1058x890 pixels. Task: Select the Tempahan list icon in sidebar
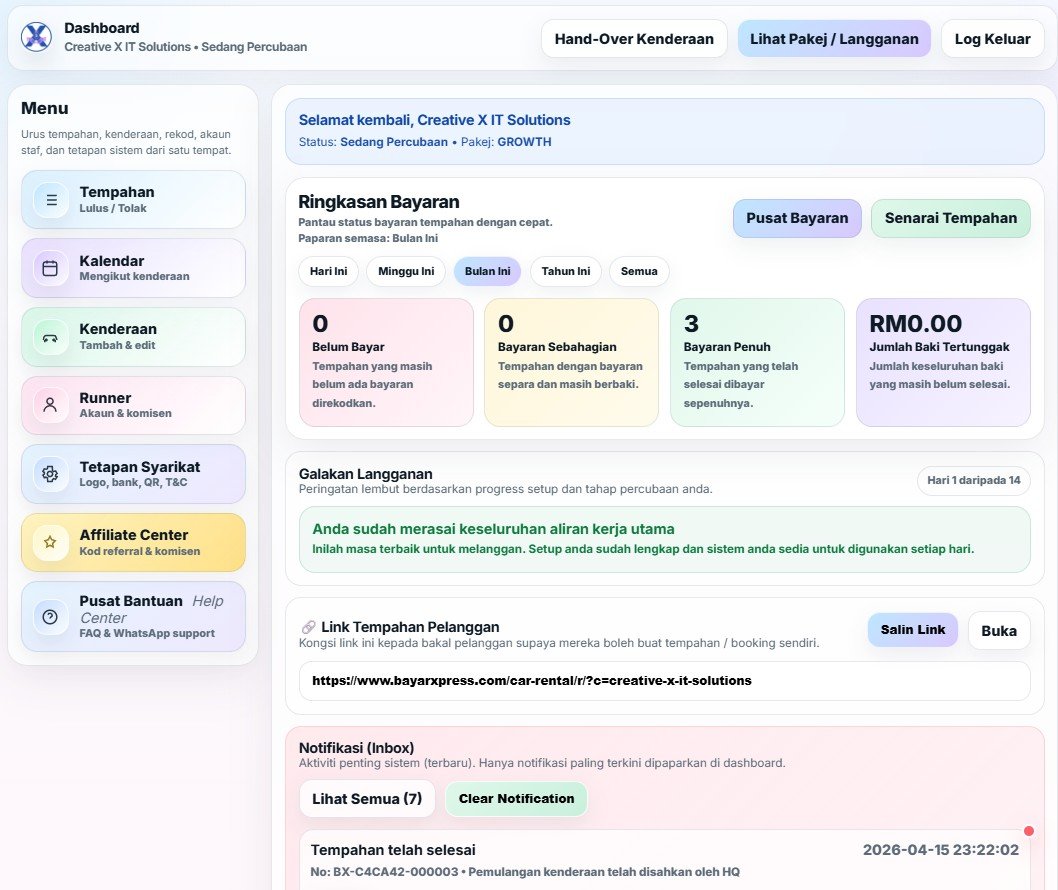[x=49, y=199]
